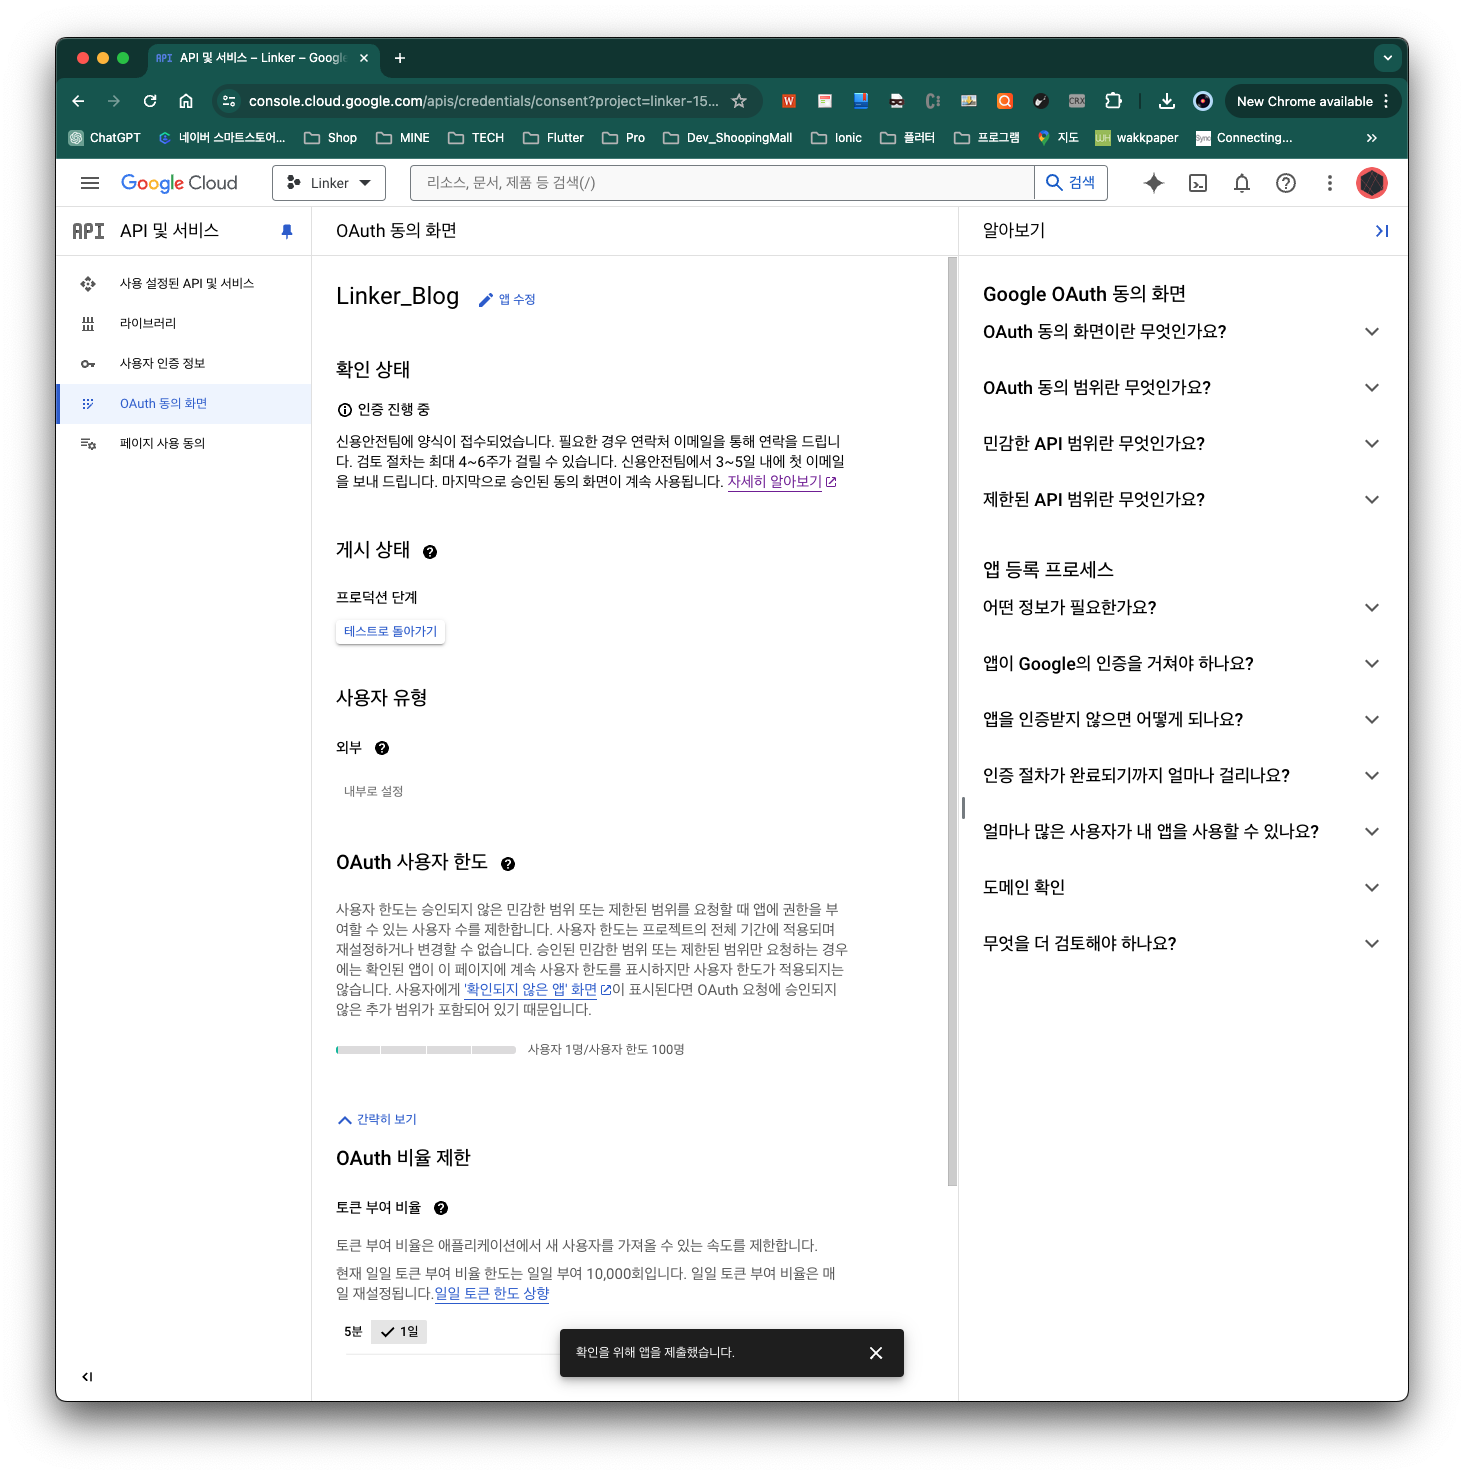
Task: Collapse the 알아보기 side panel
Action: [x=1381, y=231]
